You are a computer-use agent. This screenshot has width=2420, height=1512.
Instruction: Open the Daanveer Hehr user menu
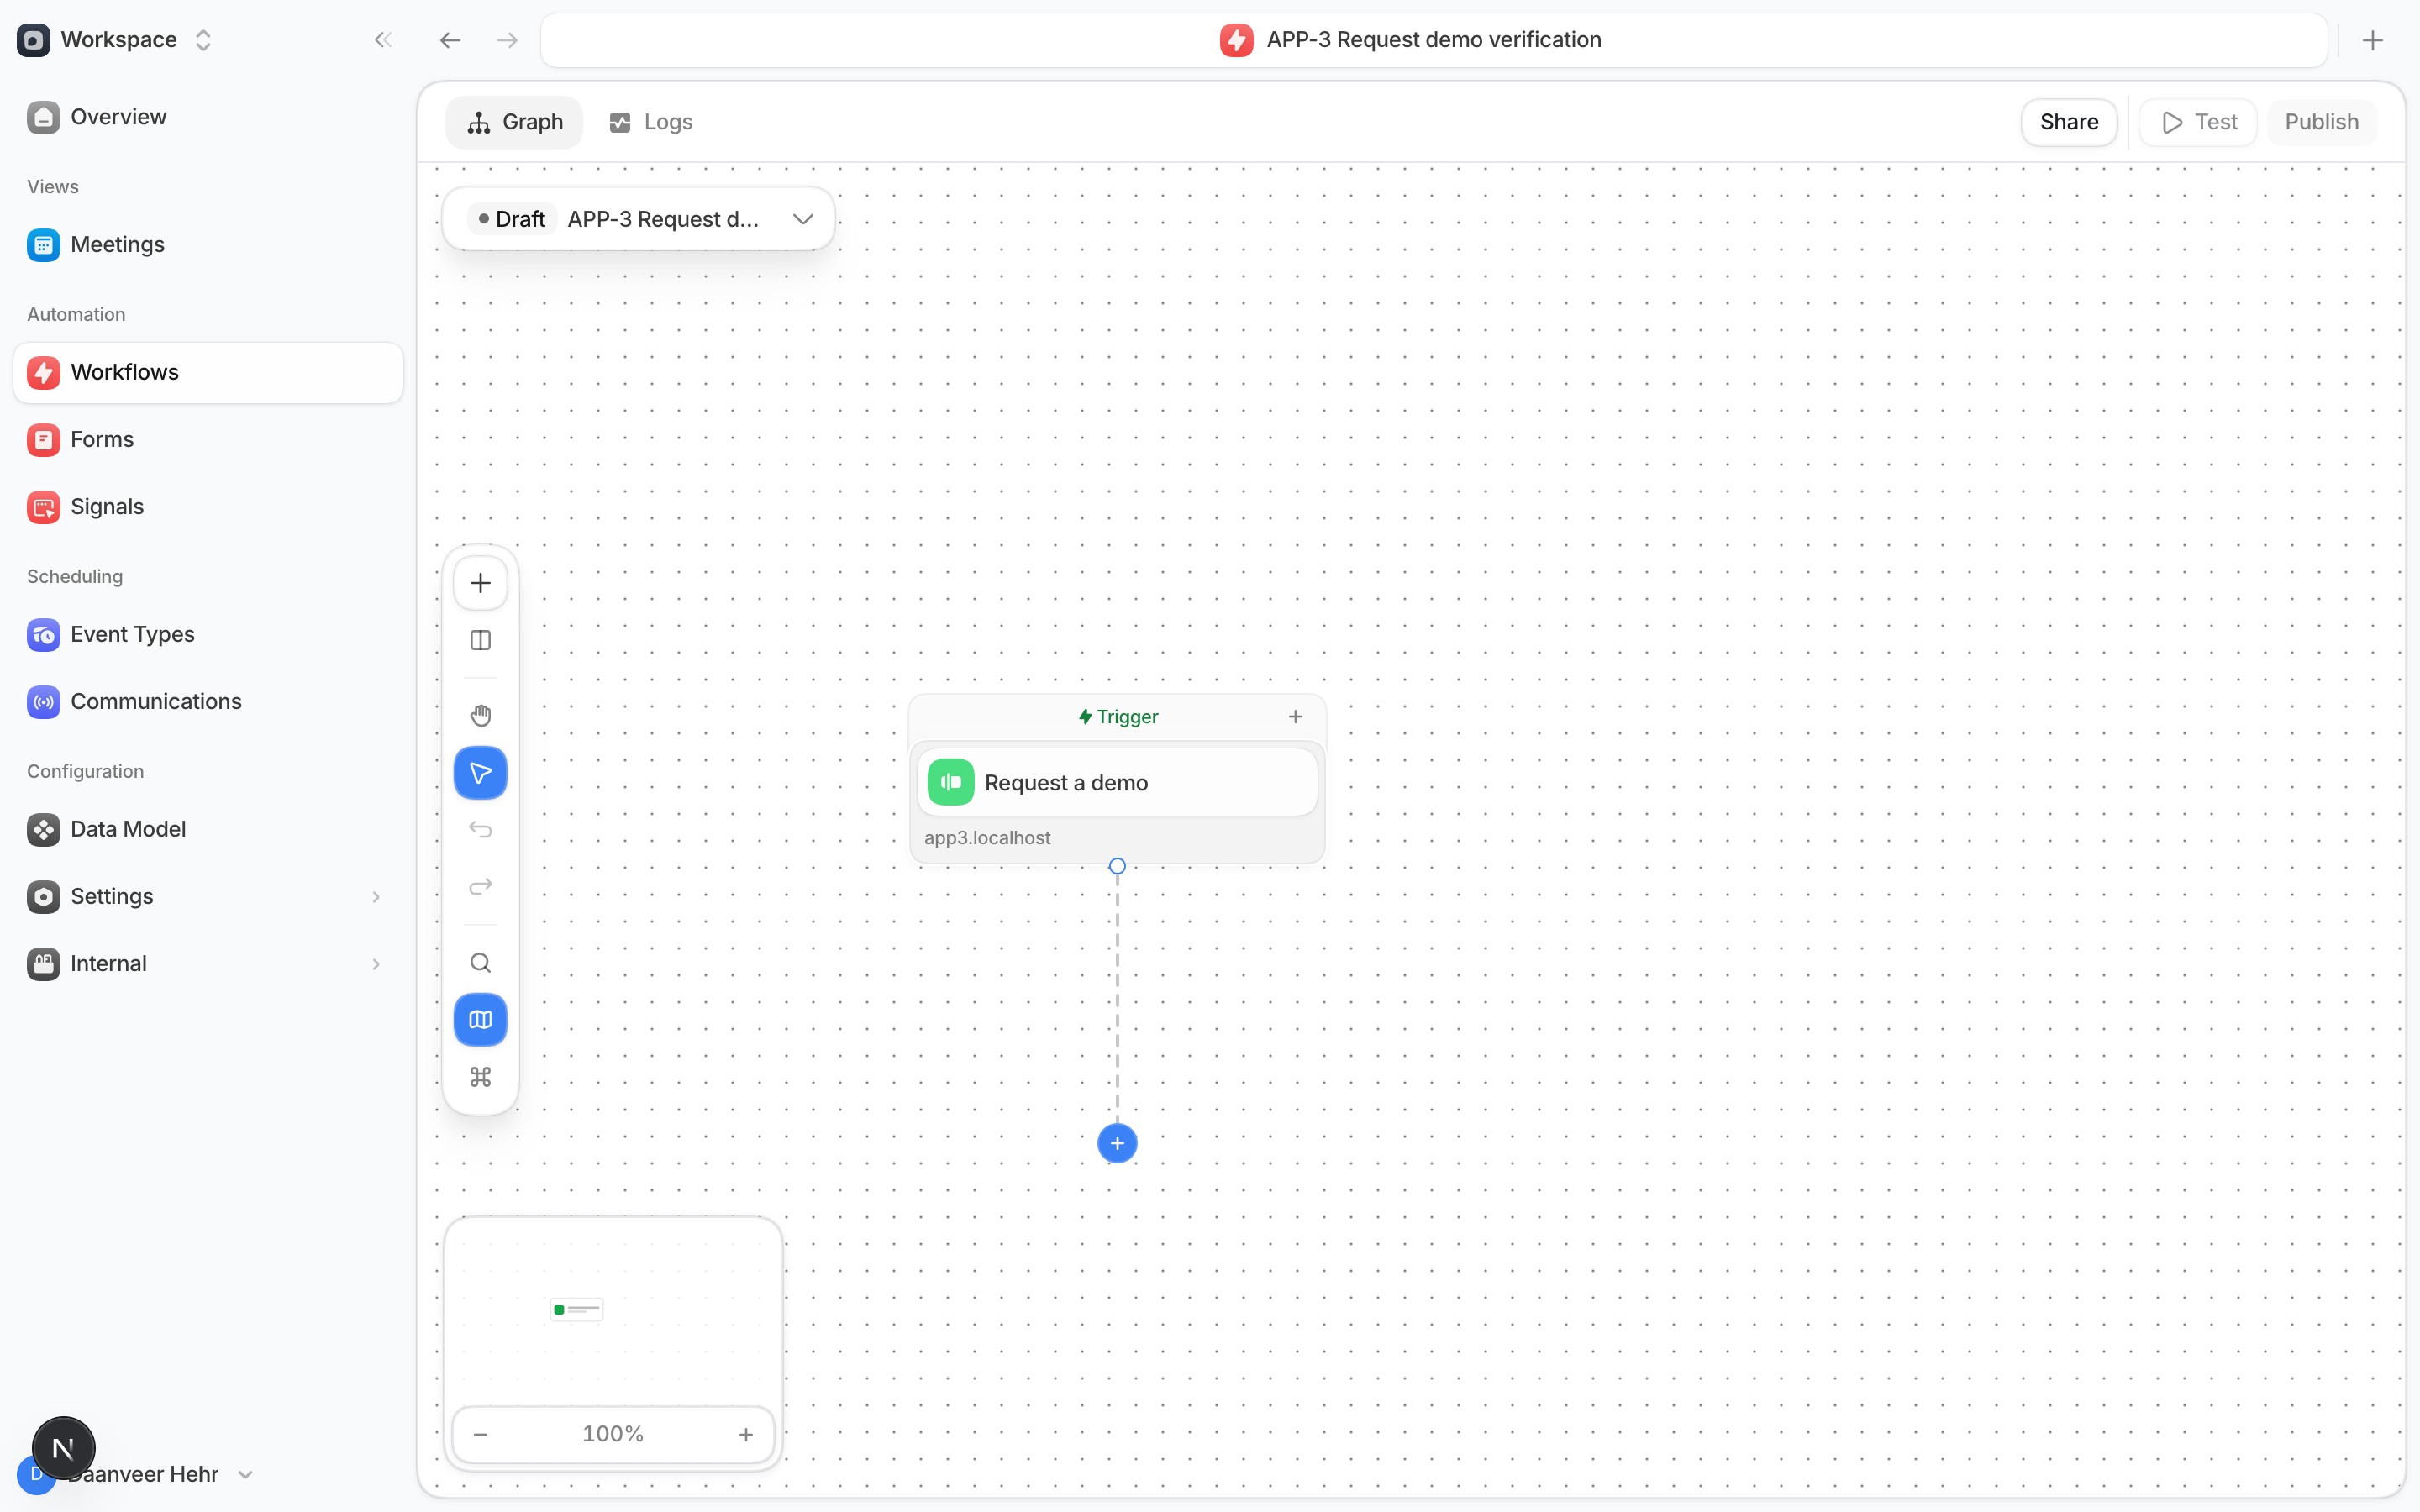click(135, 1474)
